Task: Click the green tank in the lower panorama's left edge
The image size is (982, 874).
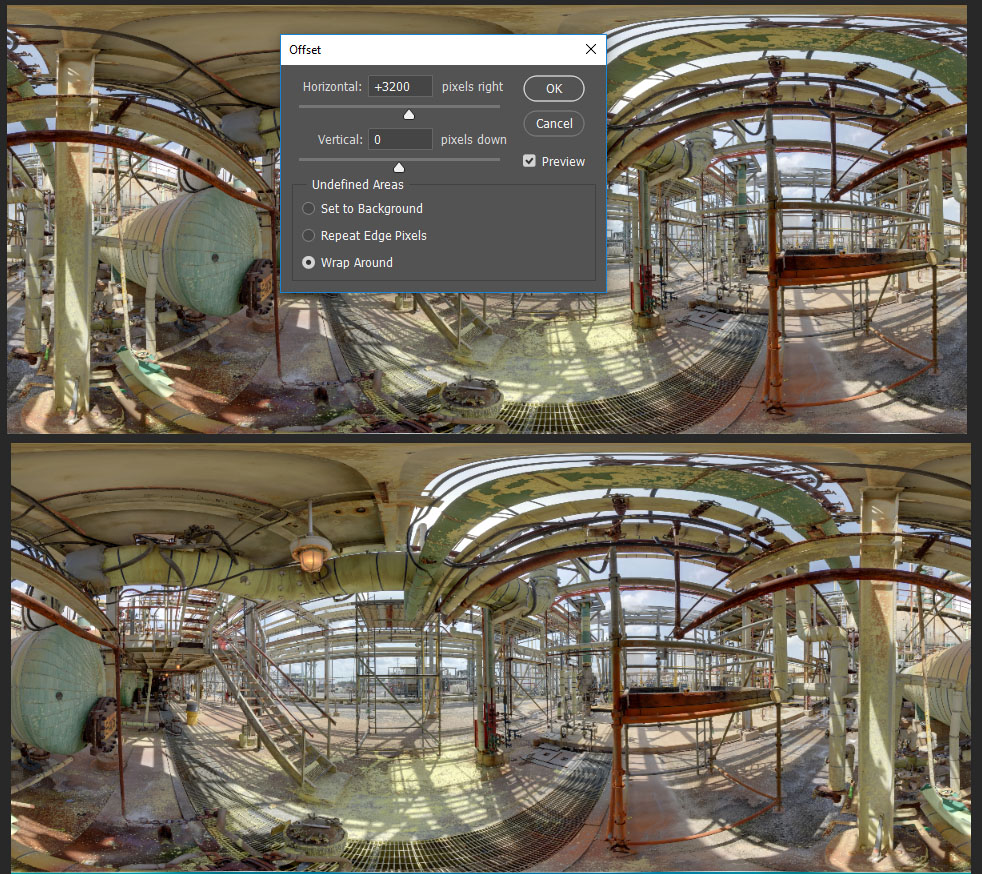Action: [x=55, y=690]
